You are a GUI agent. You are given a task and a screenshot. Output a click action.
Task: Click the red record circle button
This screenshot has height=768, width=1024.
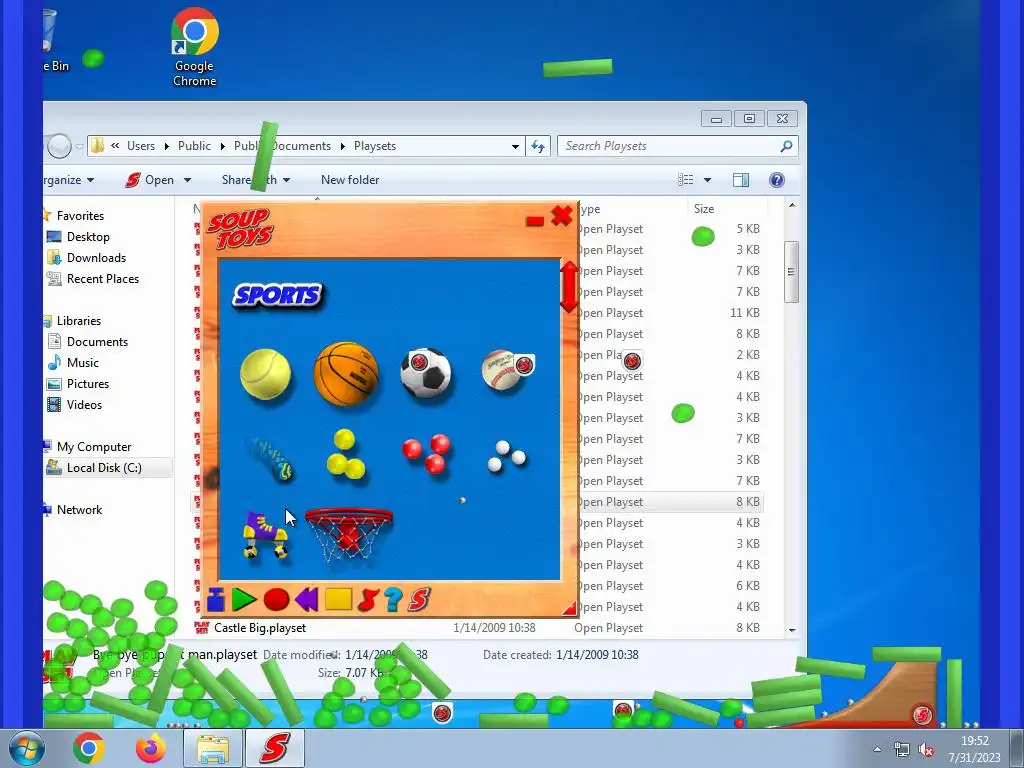tap(276, 600)
